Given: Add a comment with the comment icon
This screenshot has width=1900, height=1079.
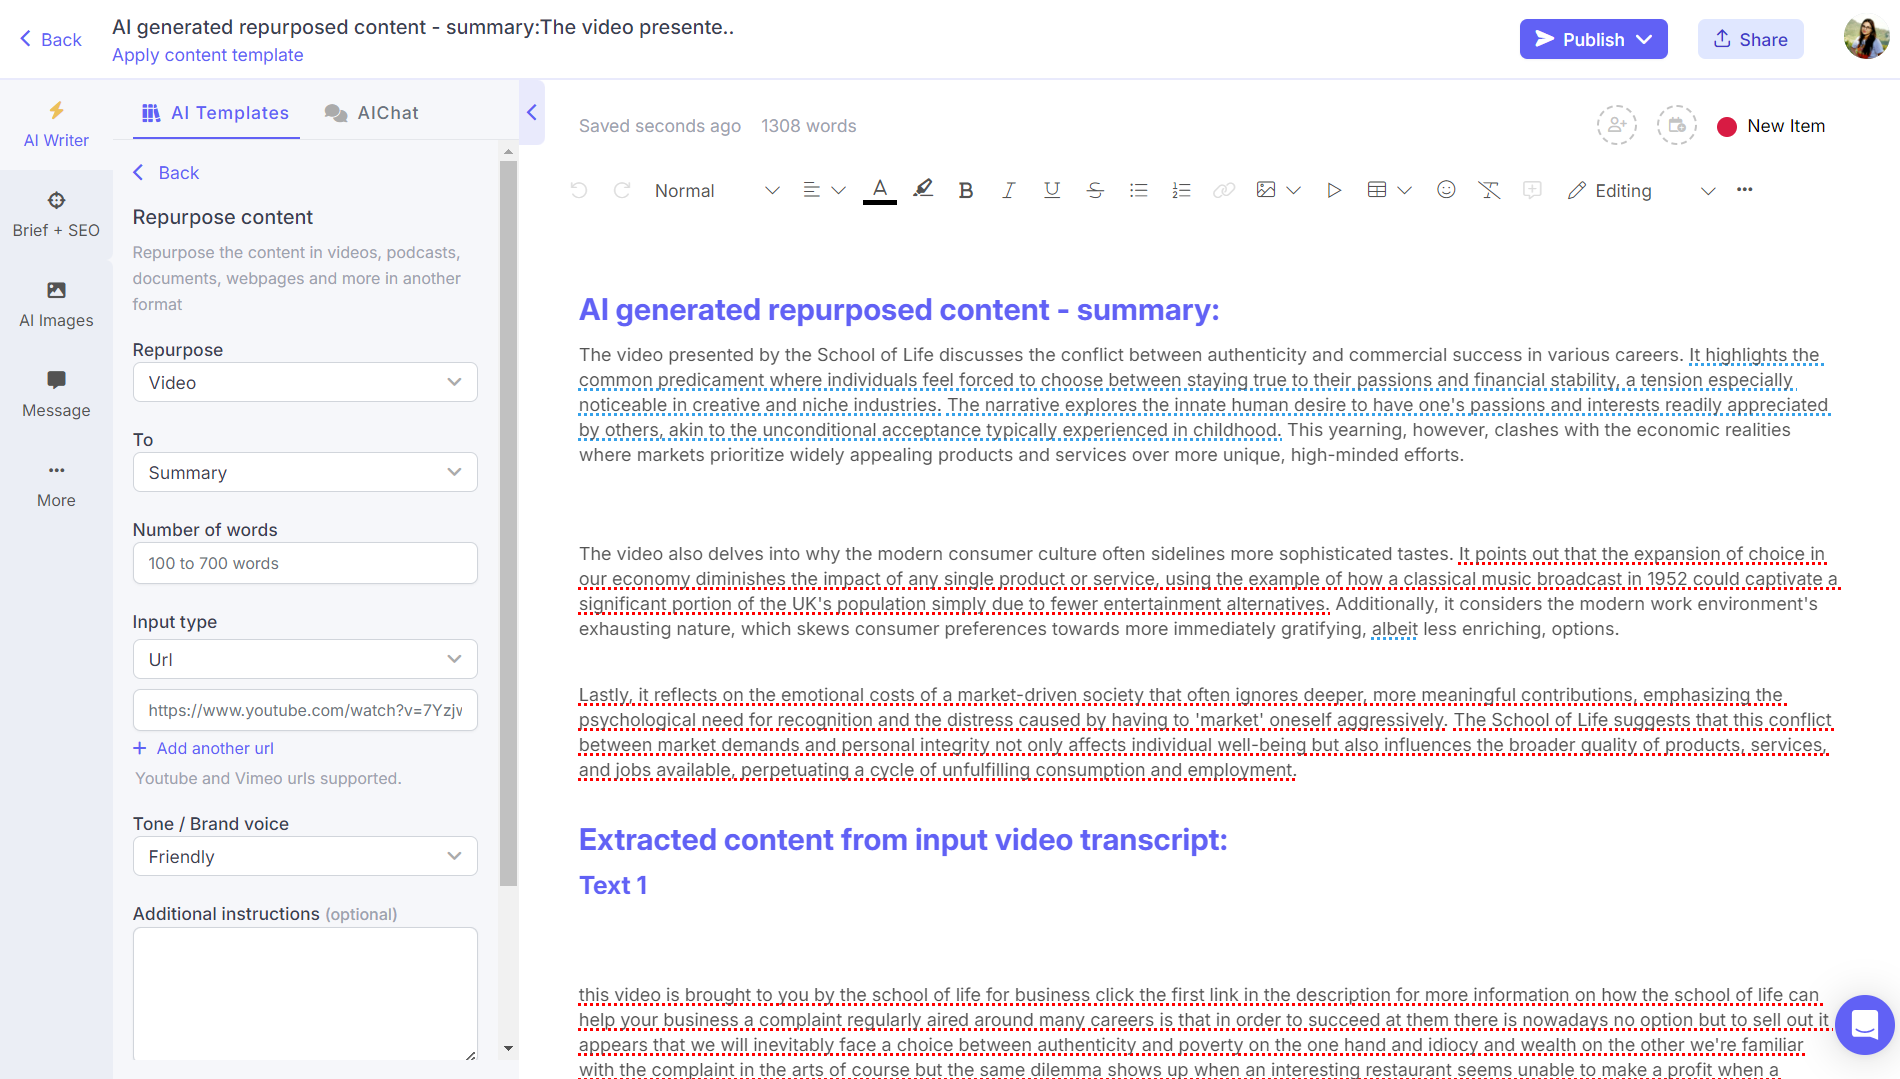Looking at the screenshot, I should (x=1532, y=189).
